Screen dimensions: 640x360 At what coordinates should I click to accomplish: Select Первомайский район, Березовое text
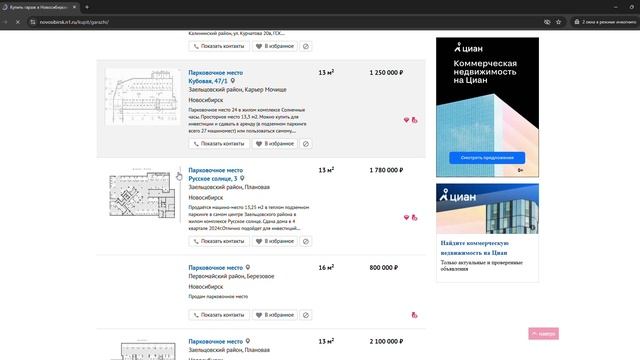coord(231,276)
